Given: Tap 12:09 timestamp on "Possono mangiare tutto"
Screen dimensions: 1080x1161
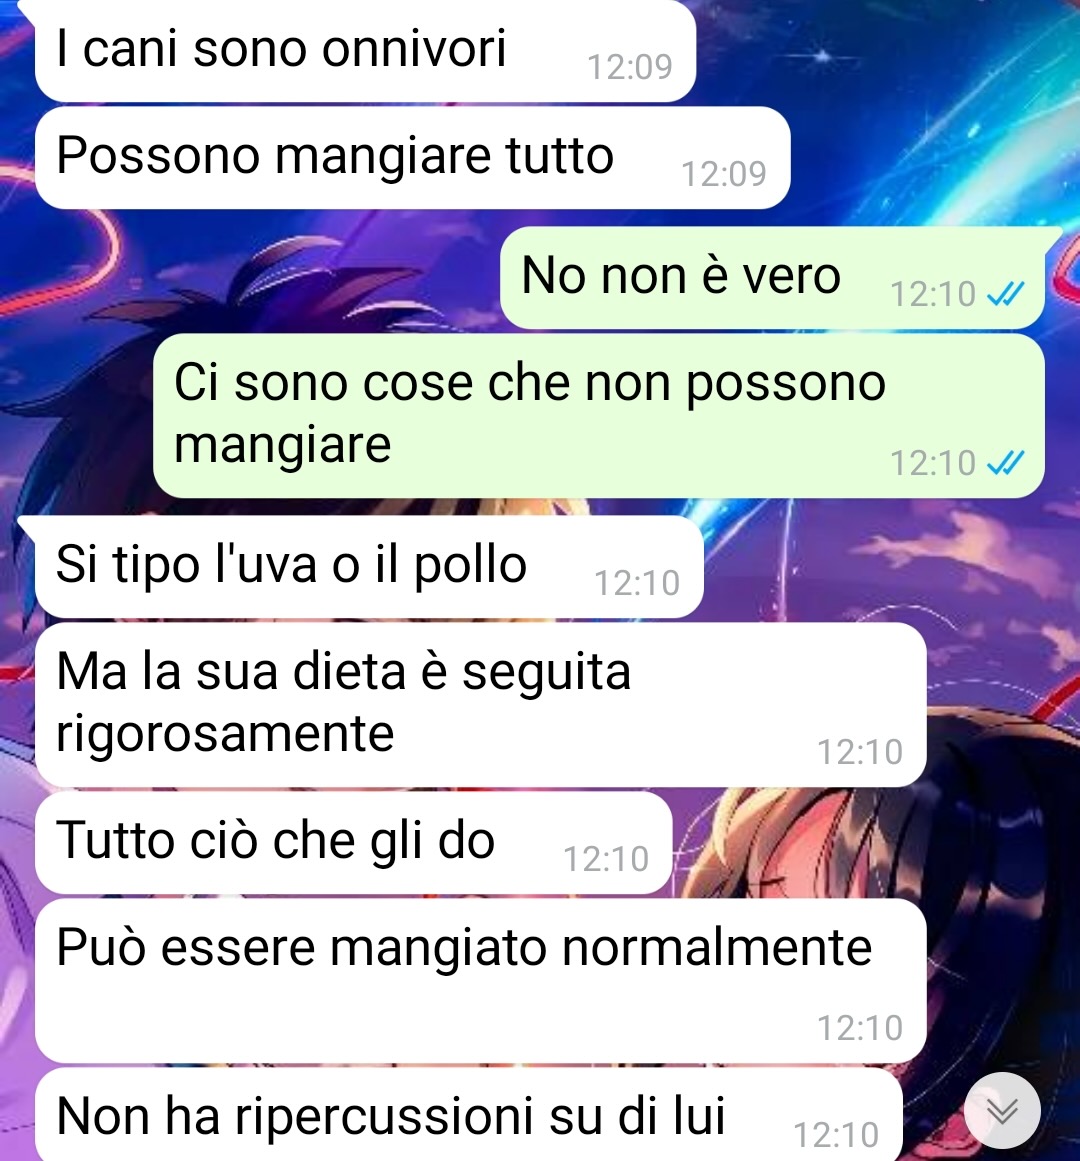Looking at the screenshot, I should pos(724,174).
